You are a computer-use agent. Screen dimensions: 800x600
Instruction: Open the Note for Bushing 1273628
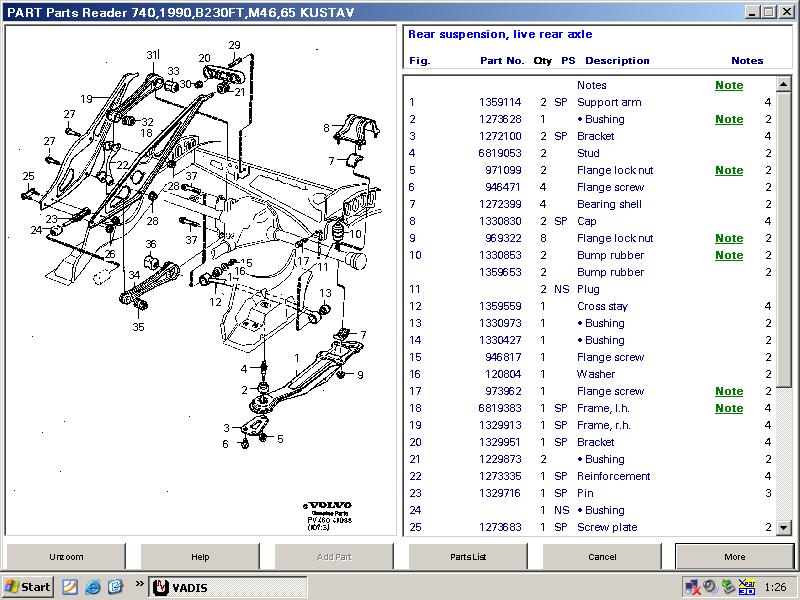pos(729,119)
